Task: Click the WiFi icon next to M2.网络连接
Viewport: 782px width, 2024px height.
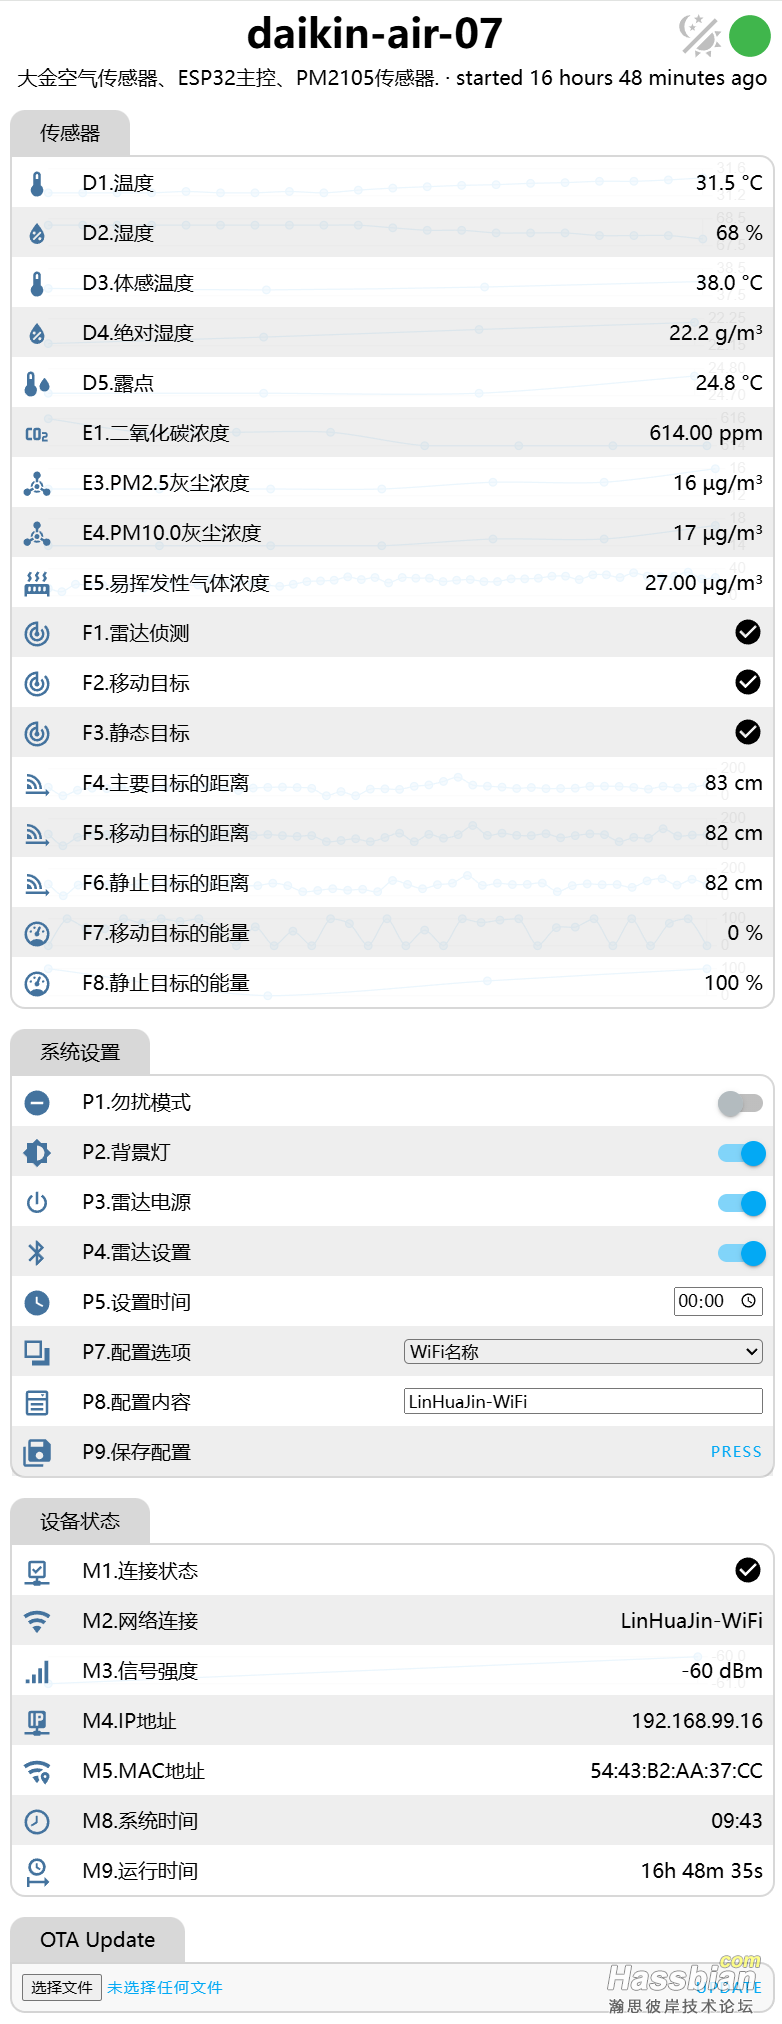Action: (x=37, y=1622)
